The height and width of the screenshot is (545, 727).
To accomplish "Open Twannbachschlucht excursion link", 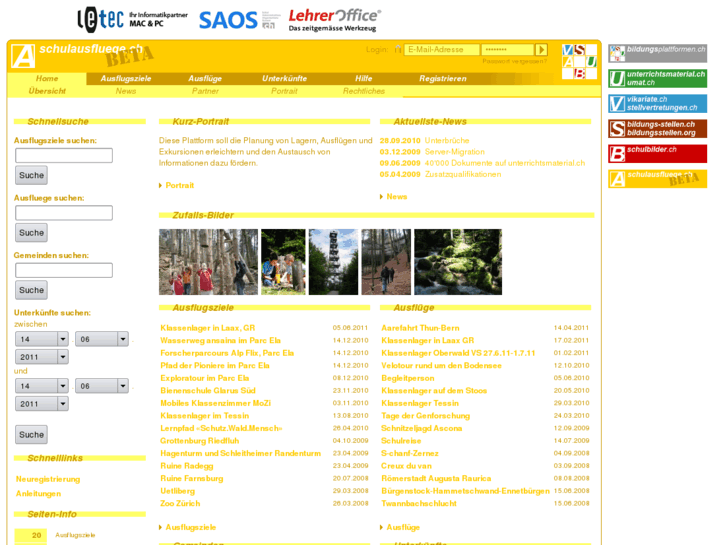I will tap(419, 503).
